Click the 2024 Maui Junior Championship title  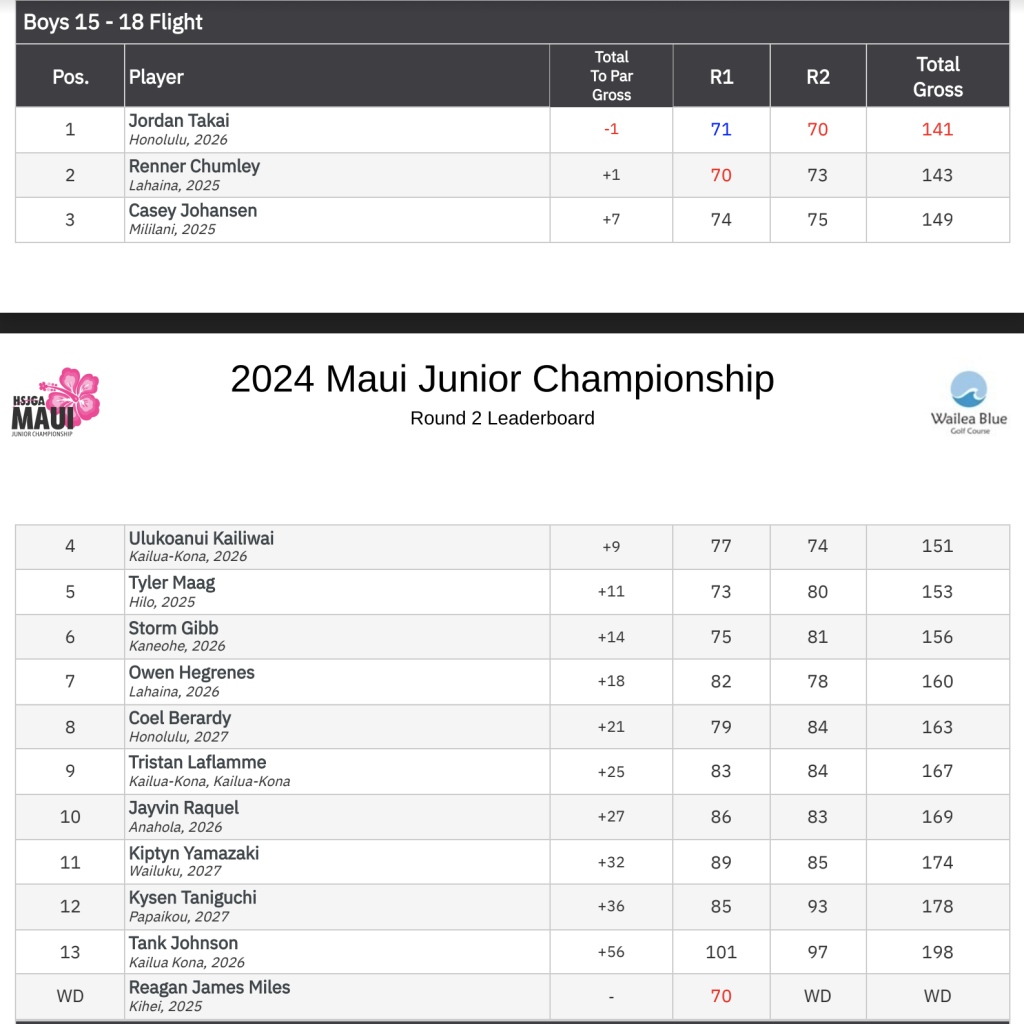coord(502,379)
